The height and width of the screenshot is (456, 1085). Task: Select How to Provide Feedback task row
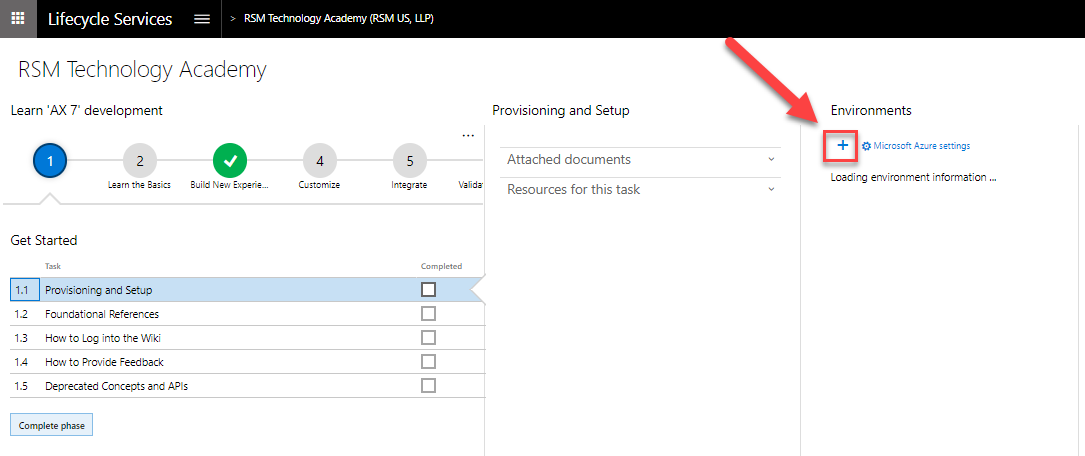pyautogui.click(x=104, y=362)
